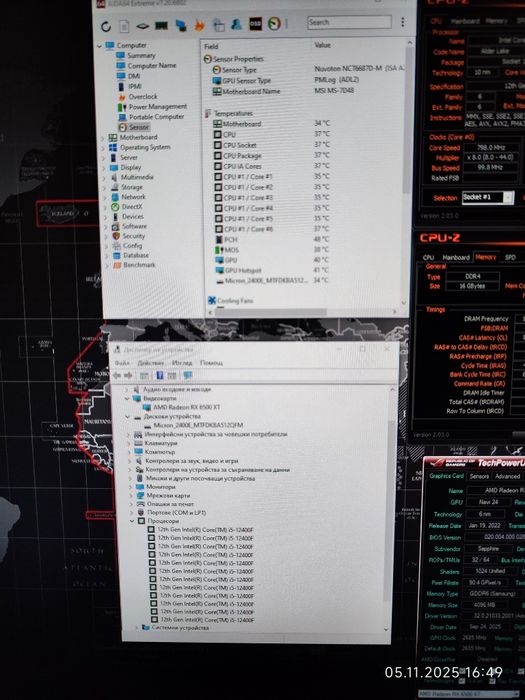This screenshot has width=525, height=700.
Task: Open the Действие menu in Device Manager
Action: (150, 363)
